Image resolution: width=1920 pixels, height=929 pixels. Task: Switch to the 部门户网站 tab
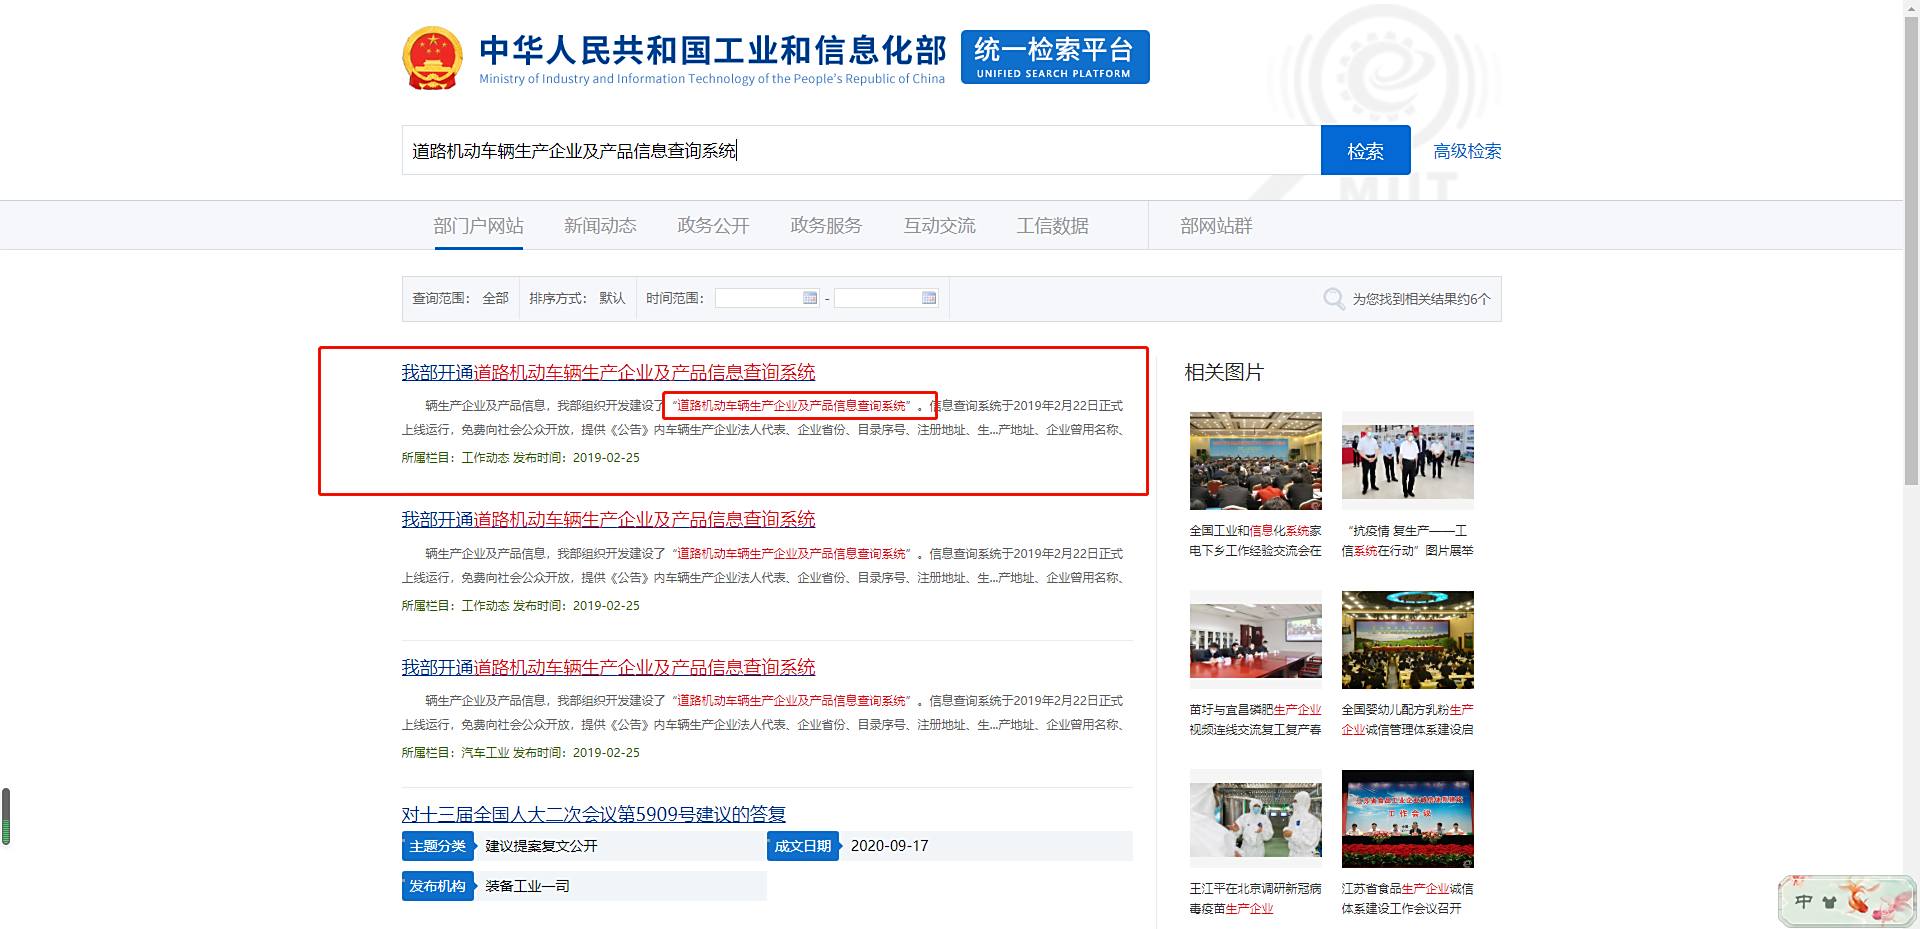[x=478, y=225]
